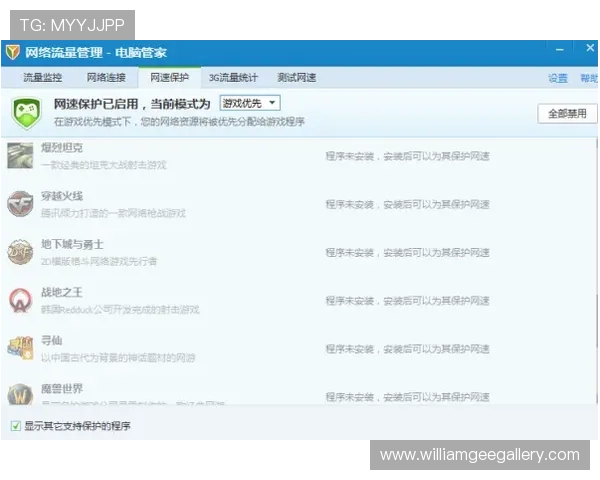Open the 游戏优先 mode dropdown
Image resolution: width=600 pixels, height=480 pixels.
pos(250,103)
